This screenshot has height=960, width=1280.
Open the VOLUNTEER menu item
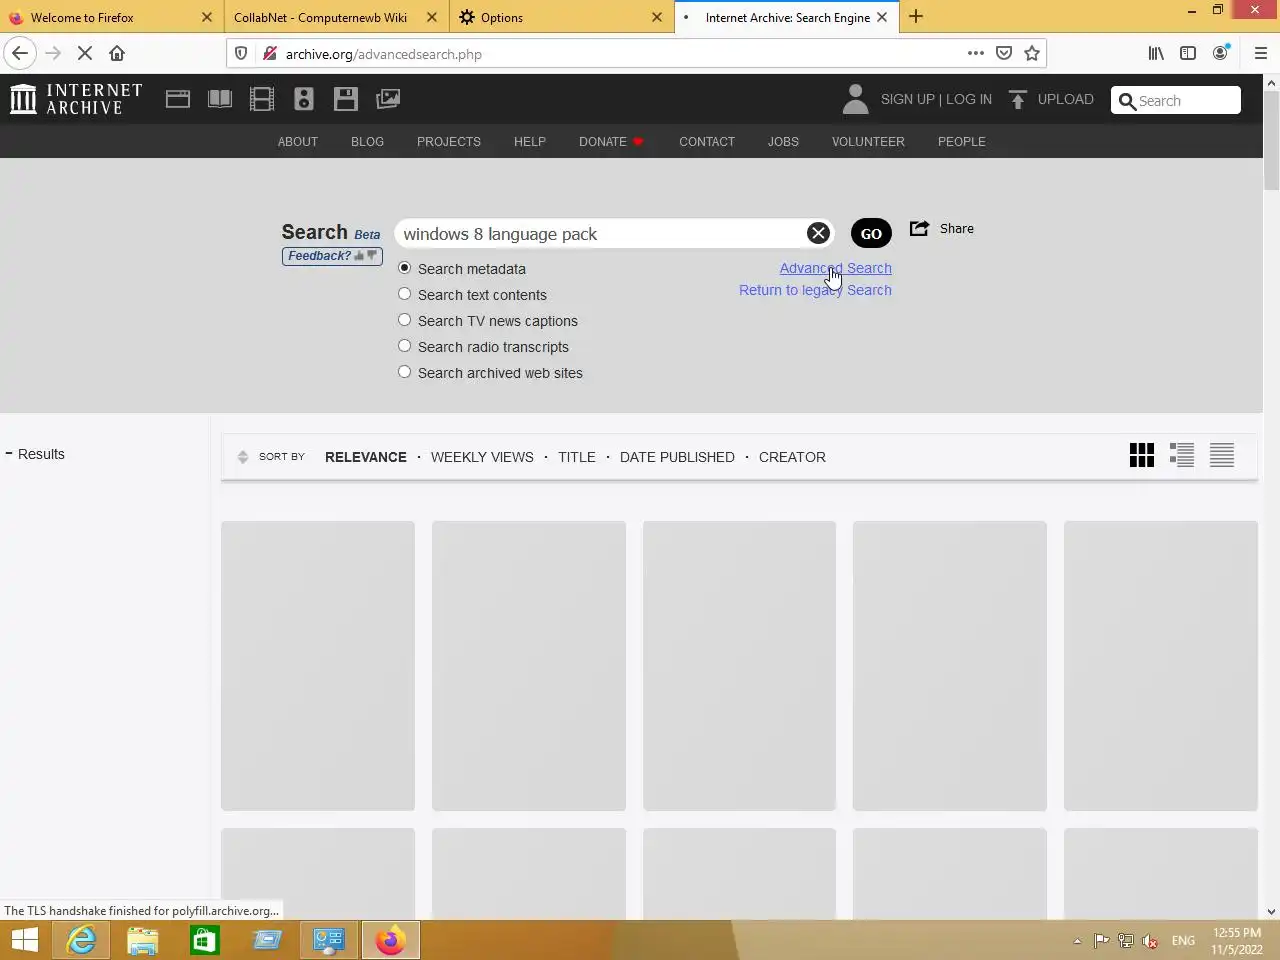pyautogui.click(x=868, y=142)
